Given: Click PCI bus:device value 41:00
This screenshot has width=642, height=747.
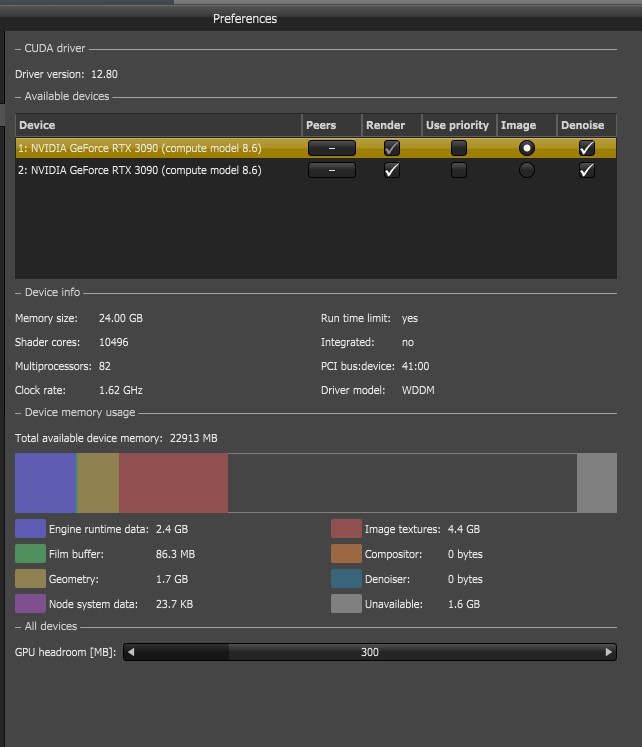Looking at the screenshot, I should (415, 366).
